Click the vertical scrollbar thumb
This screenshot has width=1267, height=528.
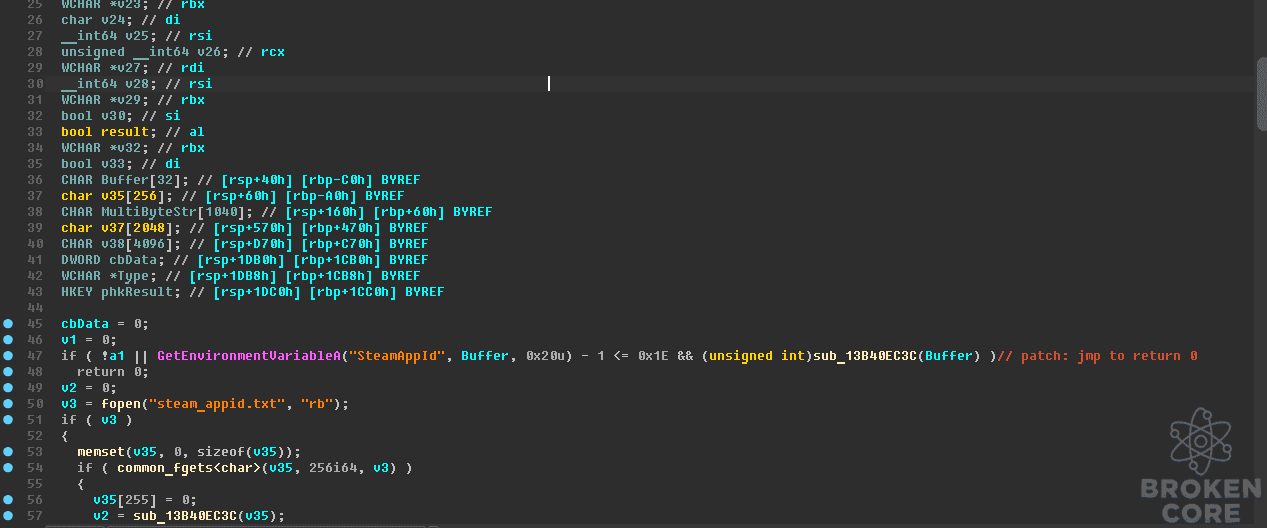1261,93
